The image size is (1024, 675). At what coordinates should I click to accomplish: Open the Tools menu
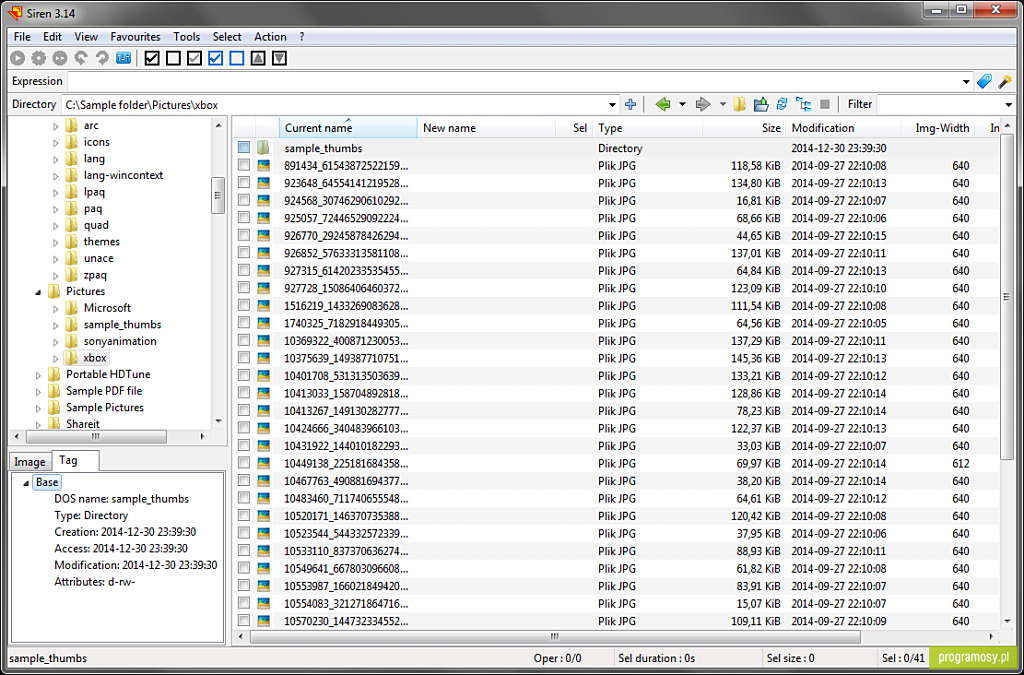pyautogui.click(x=186, y=37)
